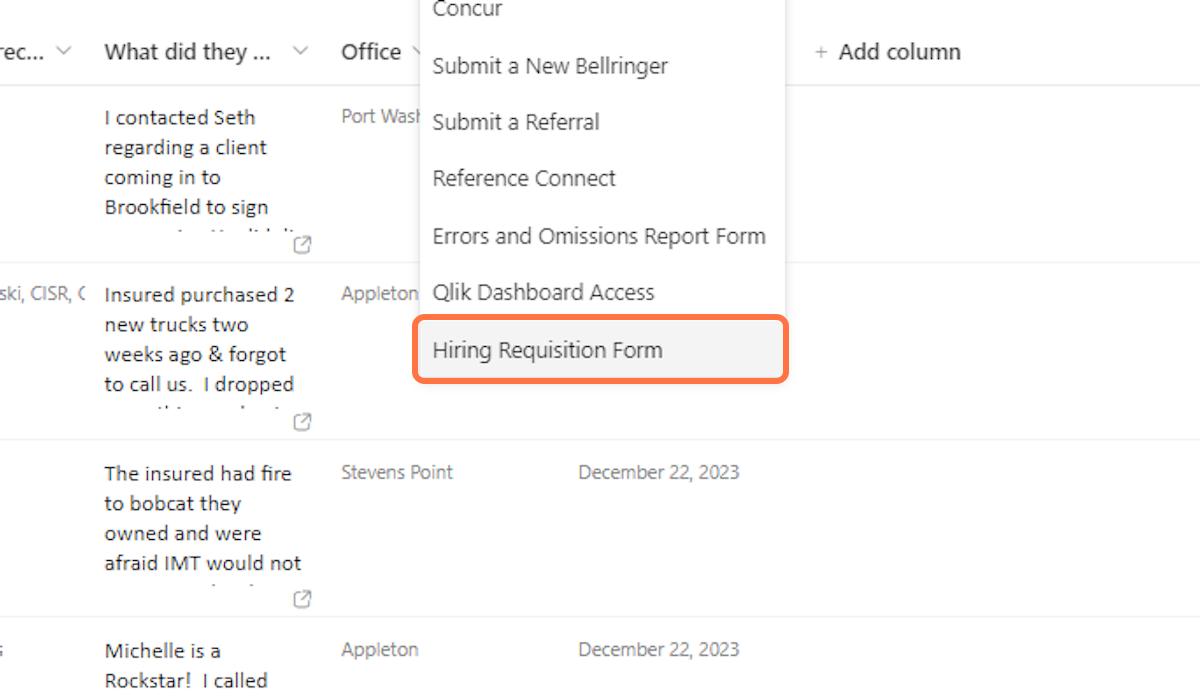Choose Qlik Dashboard Access menu entry

pyautogui.click(x=543, y=292)
